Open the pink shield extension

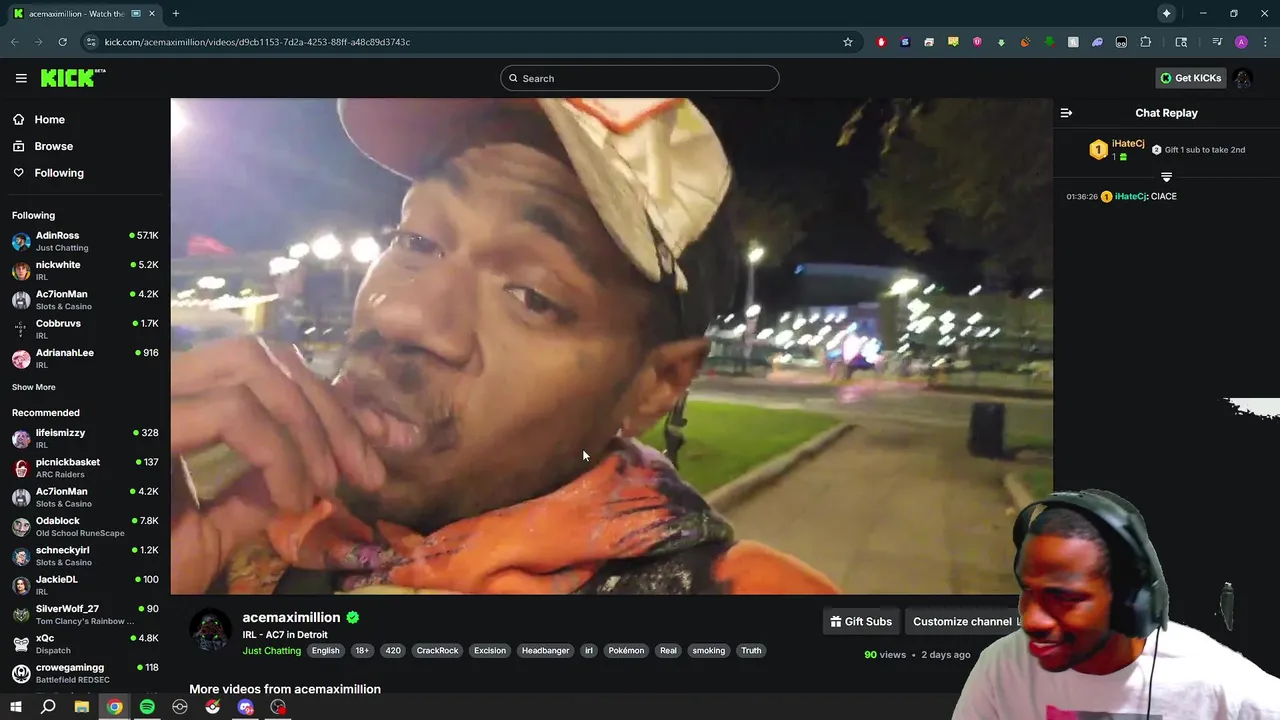coord(977,42)
